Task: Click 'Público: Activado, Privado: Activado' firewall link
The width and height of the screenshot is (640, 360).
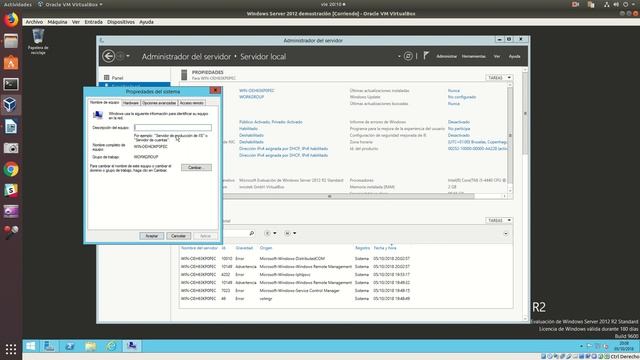Action: (271, 122)
